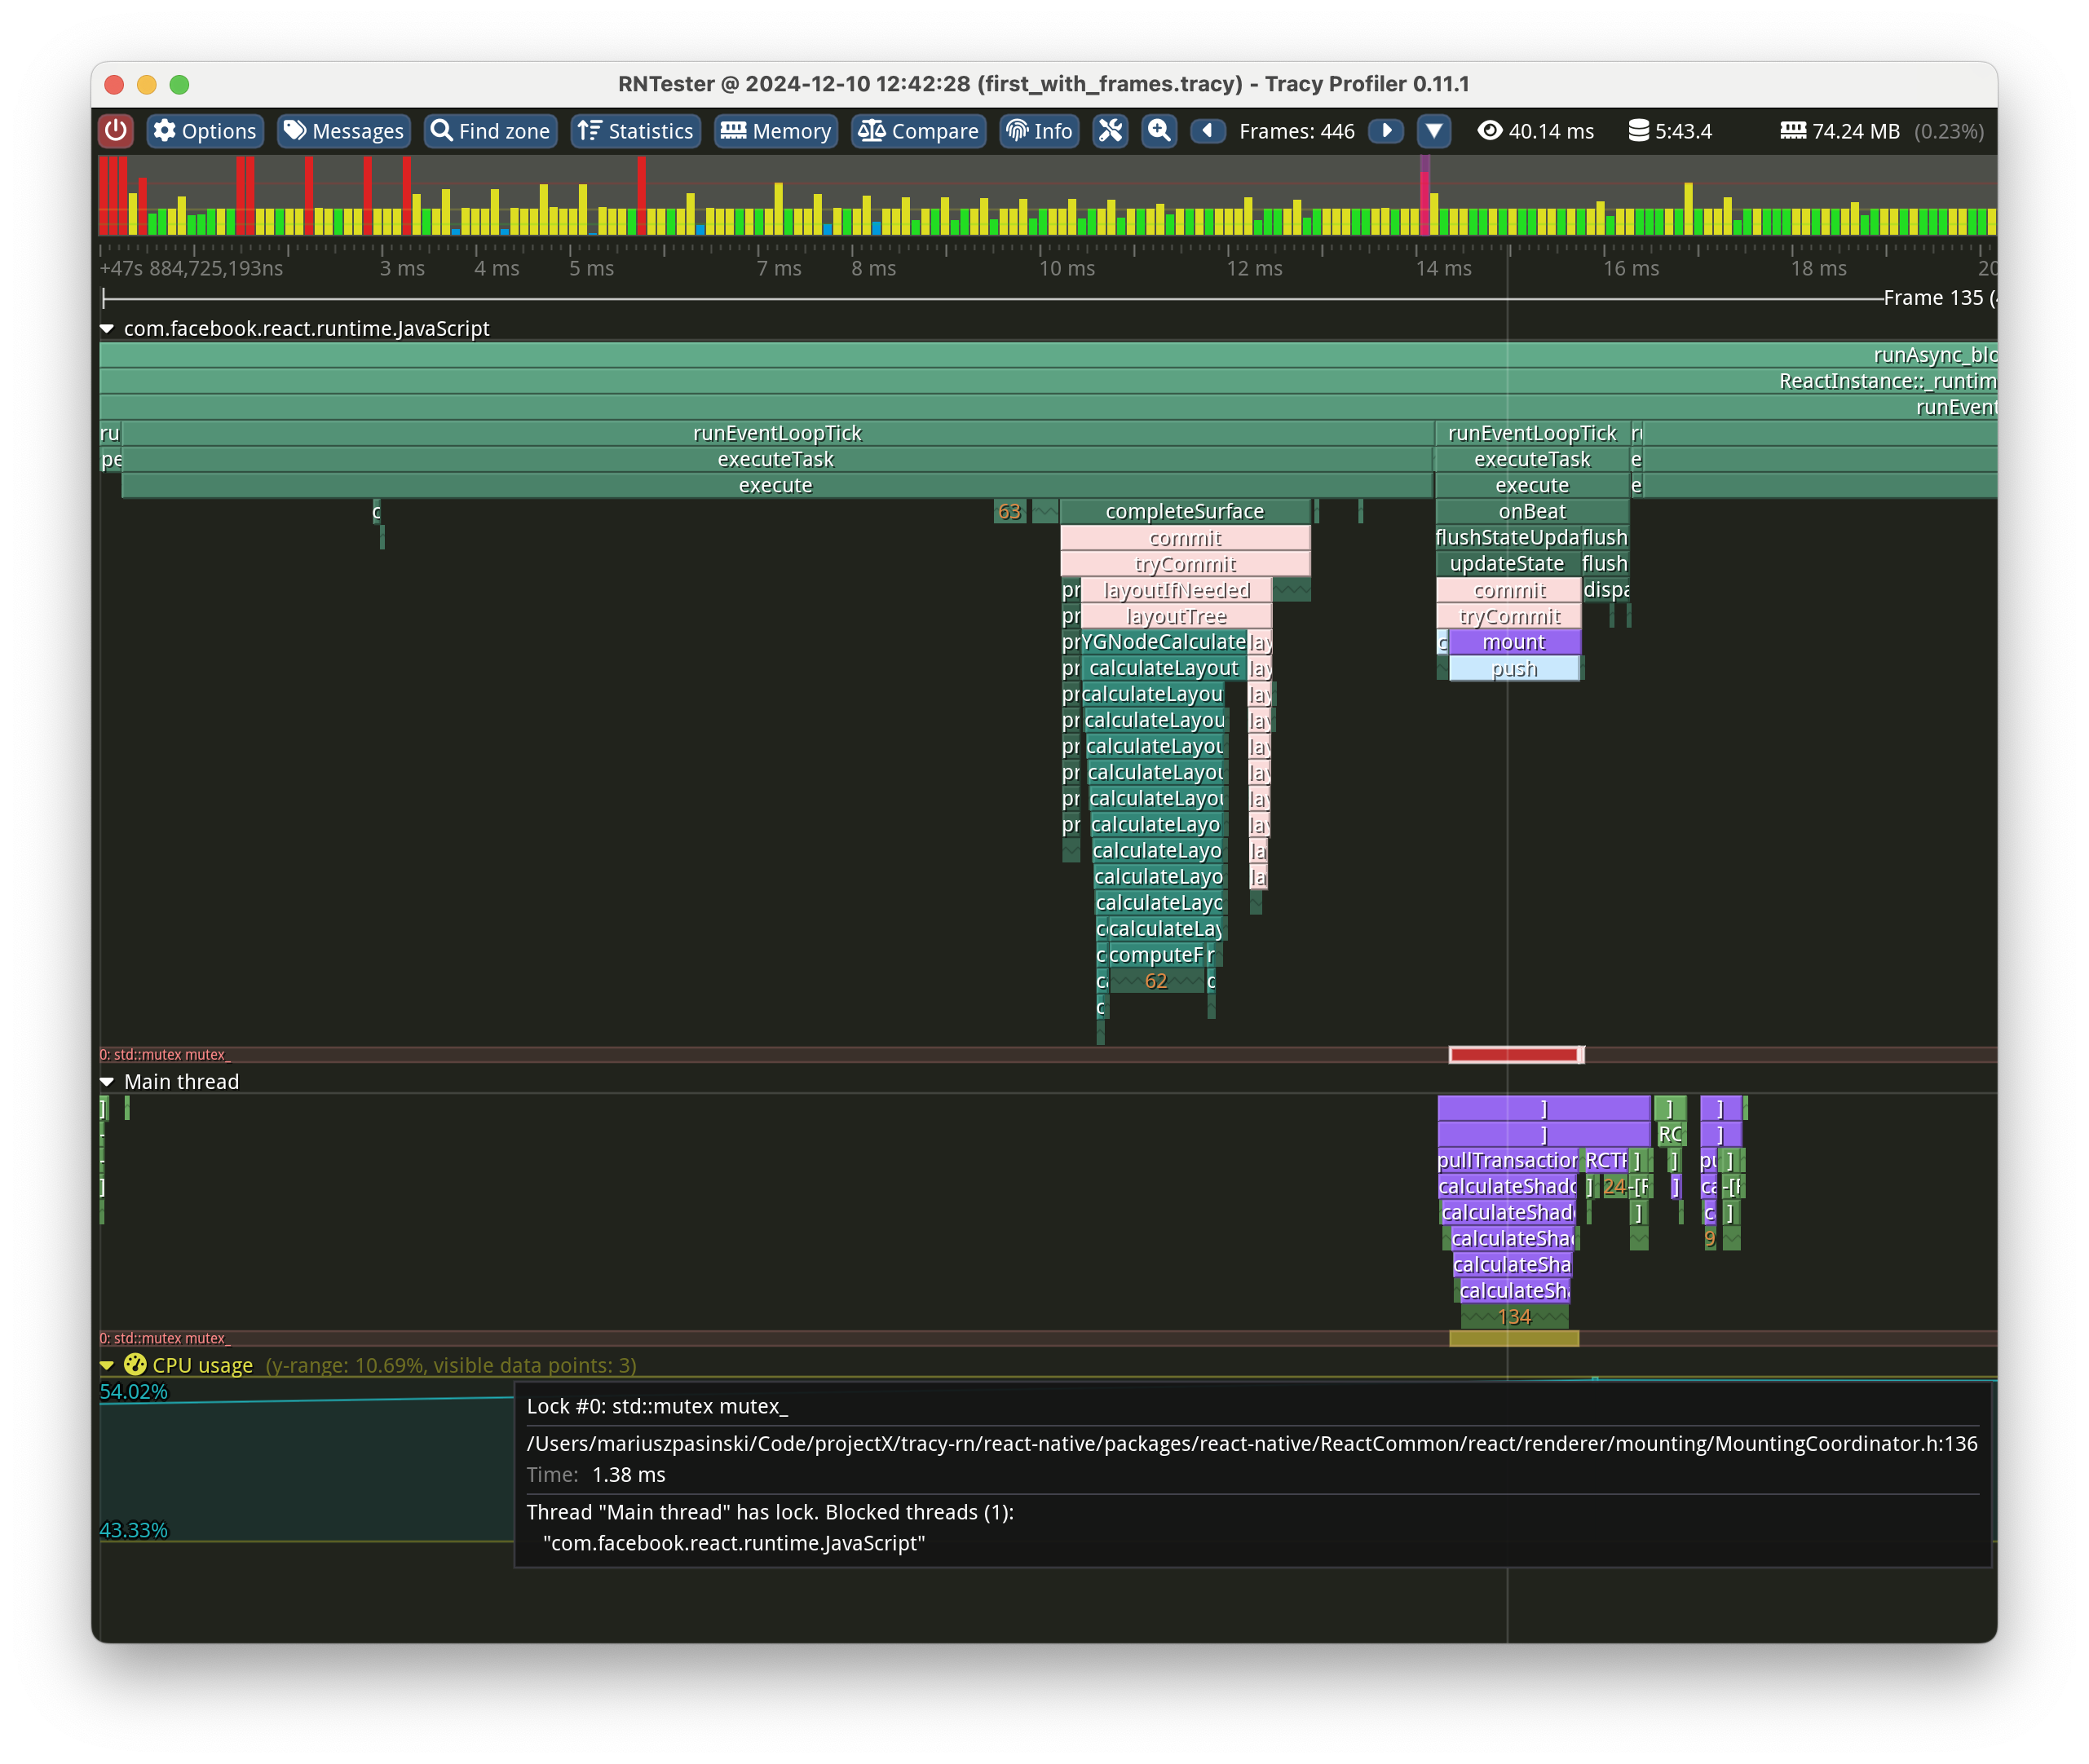The height and width of the screenshot is (1764, 2089).
Task: Open the Statistics window
Action: (x=635, y=131)
